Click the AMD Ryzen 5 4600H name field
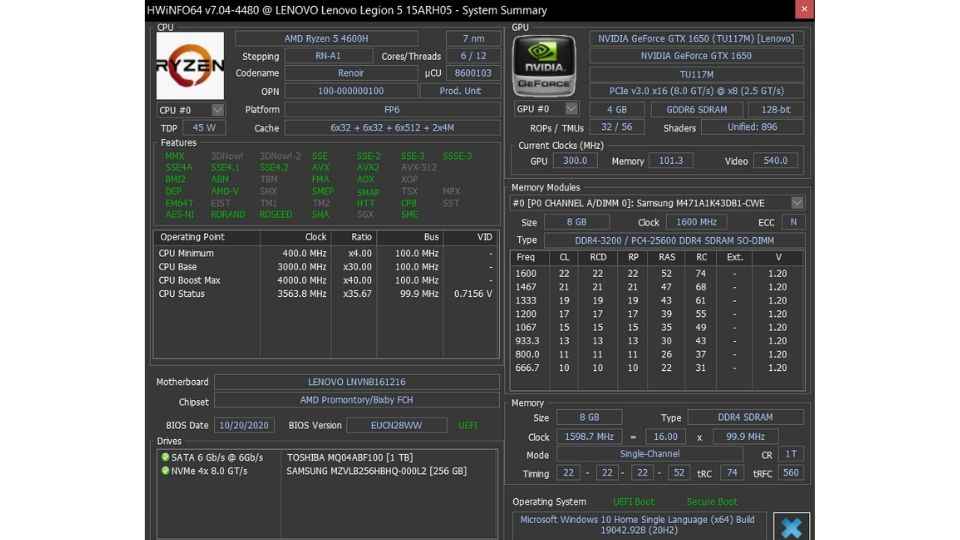 [x=326, y=38]
